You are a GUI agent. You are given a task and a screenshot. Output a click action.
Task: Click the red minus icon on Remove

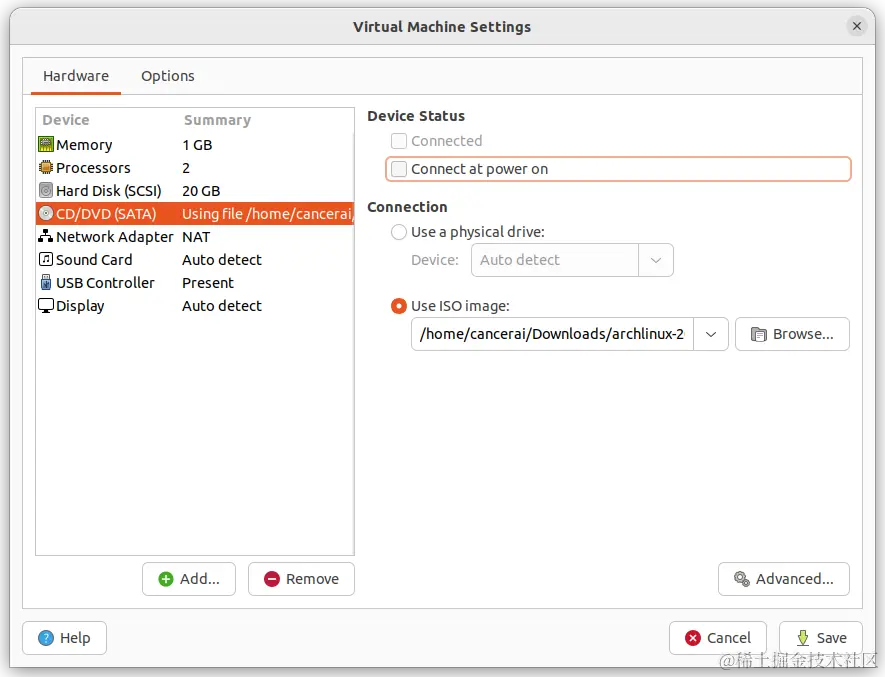pos(272,579)
